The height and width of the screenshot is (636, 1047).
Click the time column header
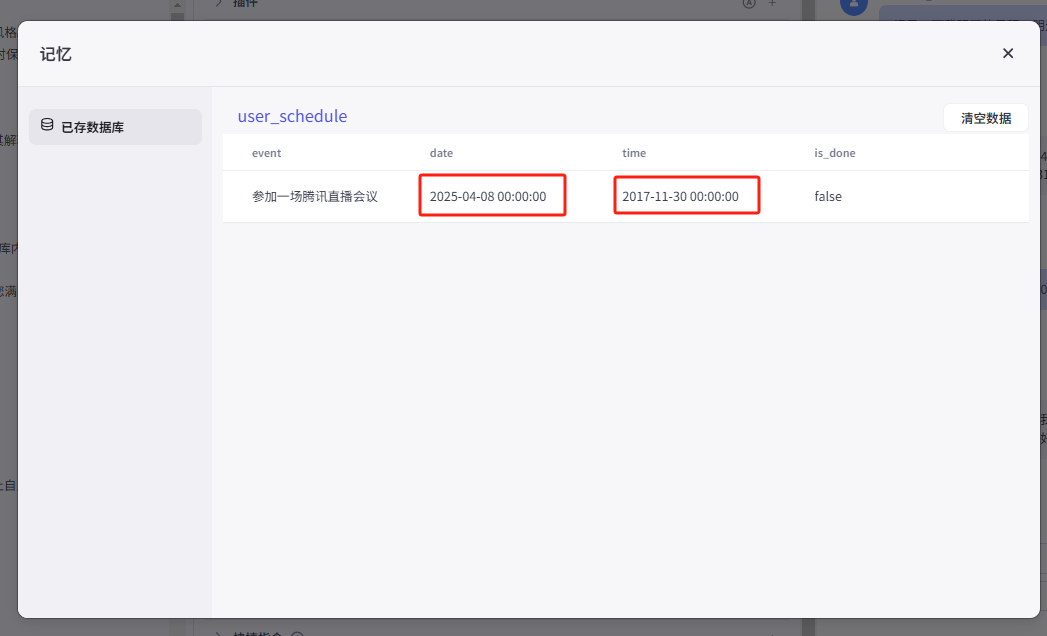click(x=634, y=153)
